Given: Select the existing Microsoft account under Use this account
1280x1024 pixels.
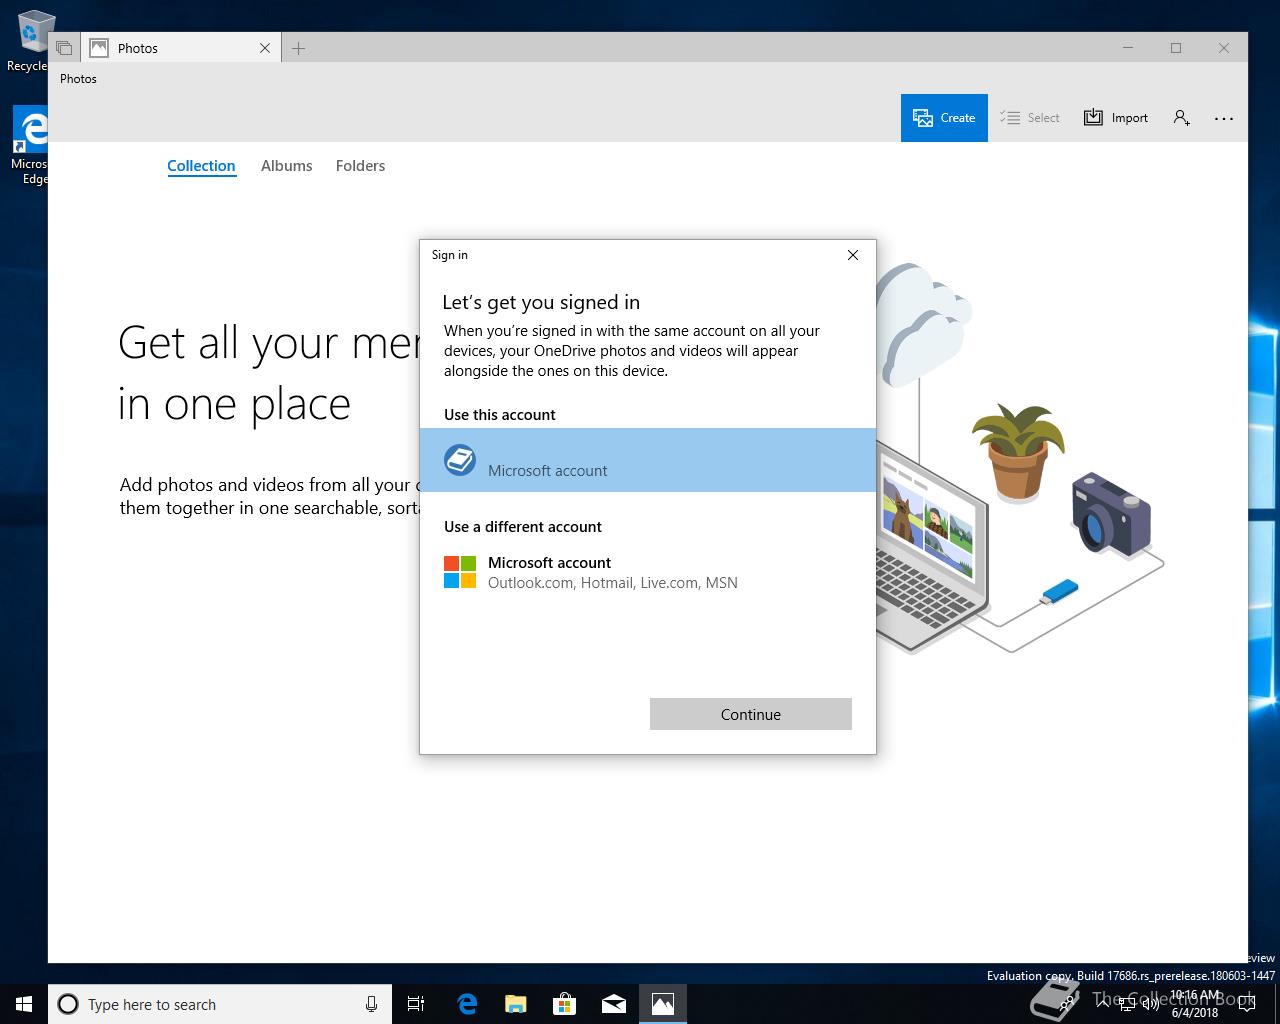Looking at the screenshot, I should [648, 460].
